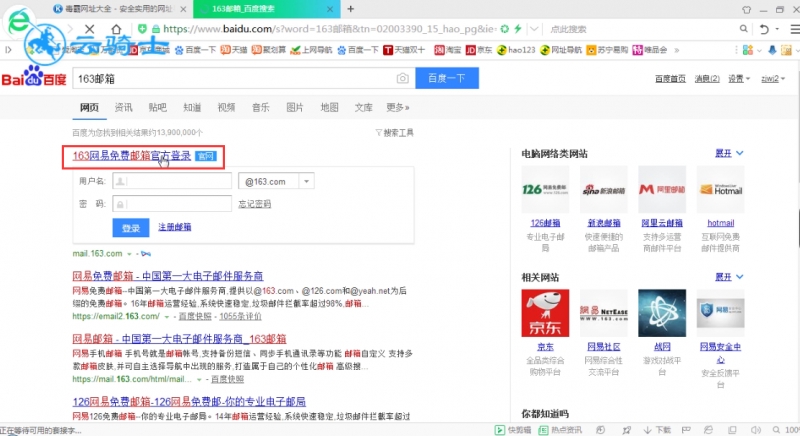Image resolution: width=800 pixels, height=436 pixels.
Task: Toggle the speaker sound icon in status bar
Action: pyautogui.click(x=756, y=430)
